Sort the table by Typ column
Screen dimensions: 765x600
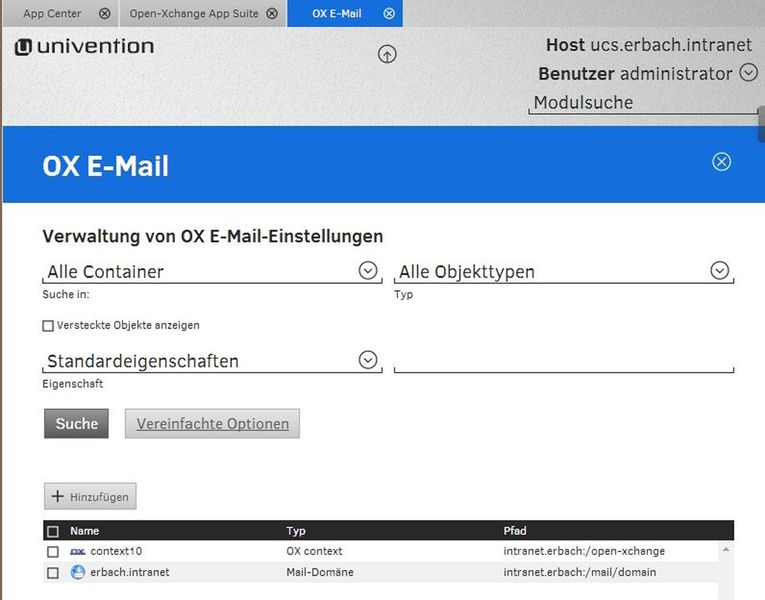click(x=296, y=531)
